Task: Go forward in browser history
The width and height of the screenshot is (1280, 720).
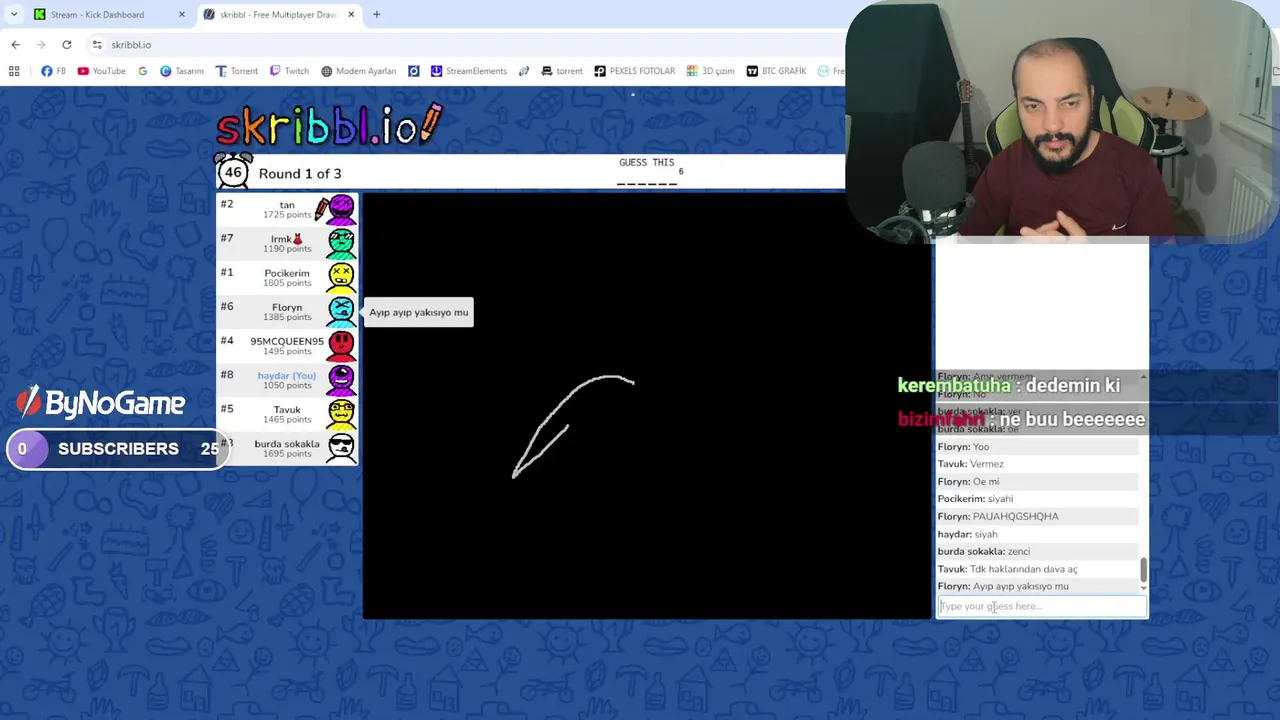Action: pos(41,45)
